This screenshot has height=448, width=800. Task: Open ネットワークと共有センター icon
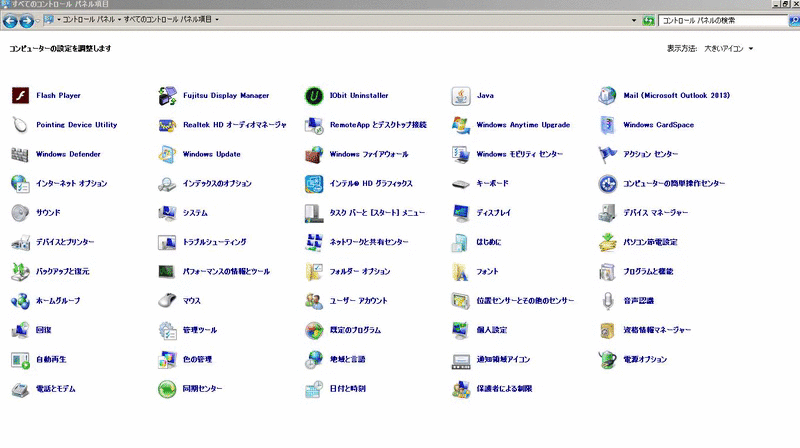coord(314,242)
